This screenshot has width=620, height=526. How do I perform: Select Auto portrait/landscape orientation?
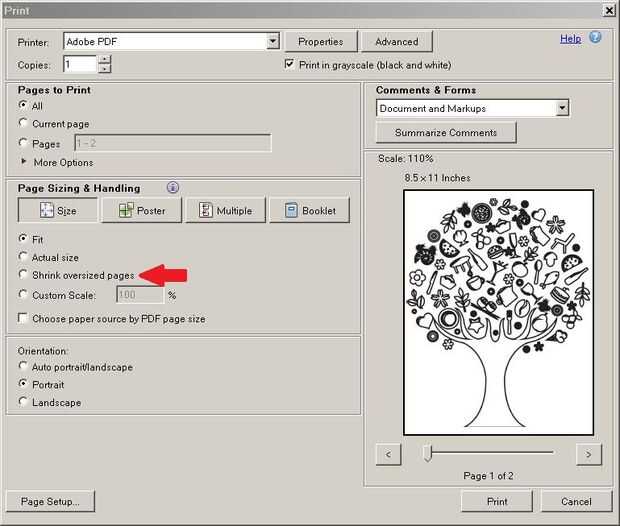tap(23, 366)
